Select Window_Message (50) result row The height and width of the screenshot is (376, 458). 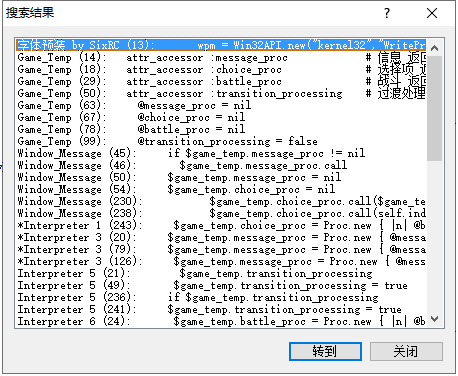coord(221,177)
